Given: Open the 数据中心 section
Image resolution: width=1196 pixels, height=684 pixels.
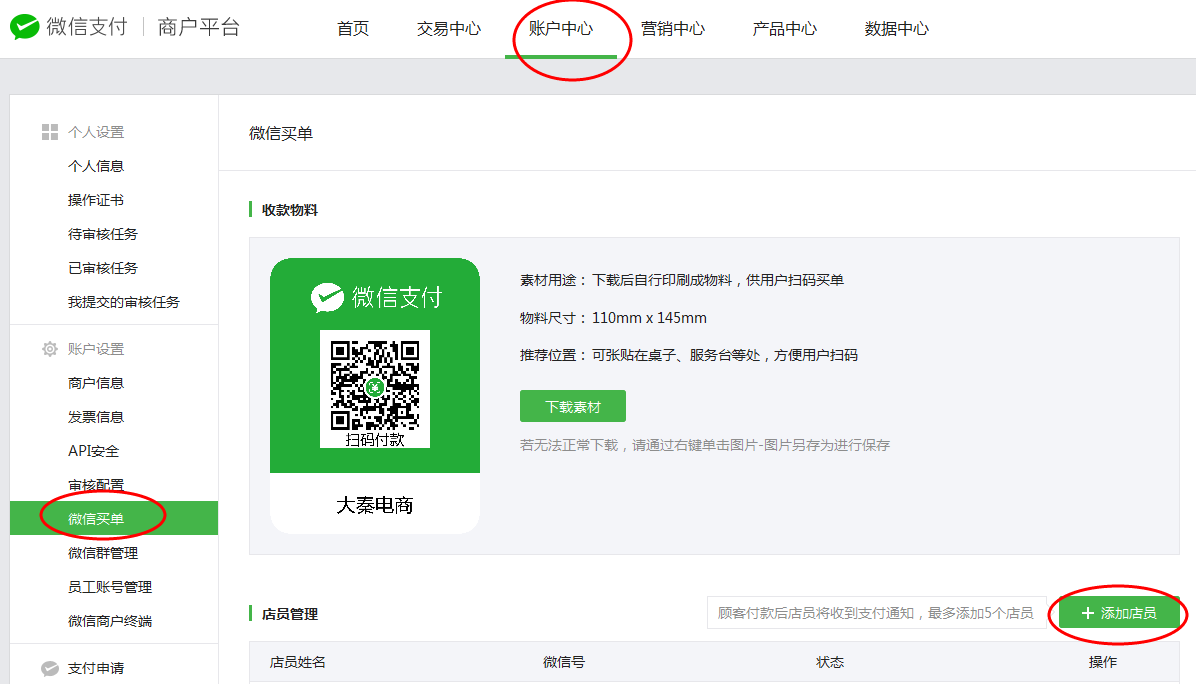Looking at the screenshot, I should pos(895,30).
